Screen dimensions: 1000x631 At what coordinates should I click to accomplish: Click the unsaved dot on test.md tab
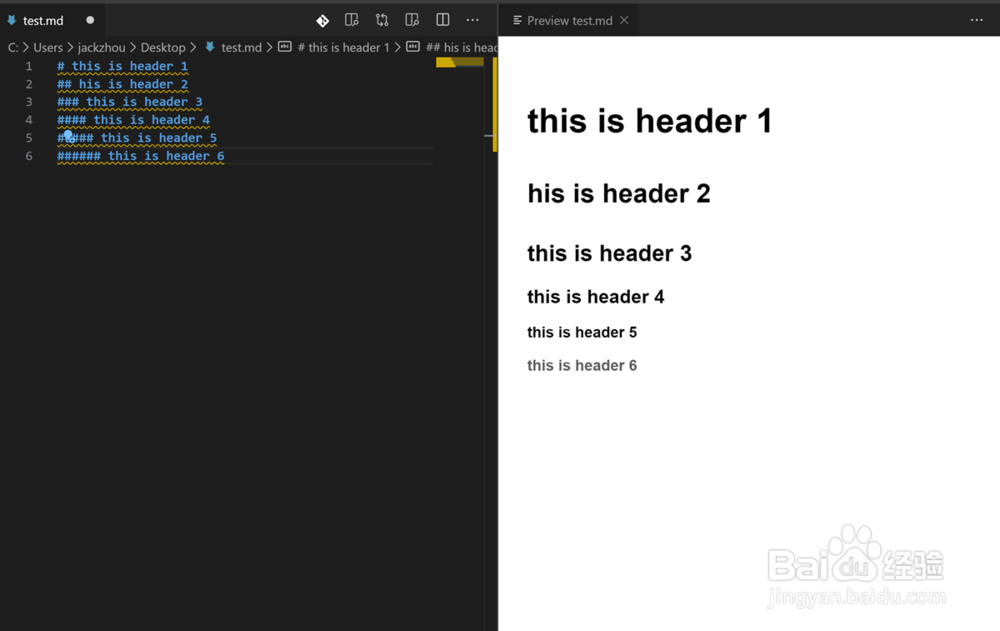[x=90, y=20]
